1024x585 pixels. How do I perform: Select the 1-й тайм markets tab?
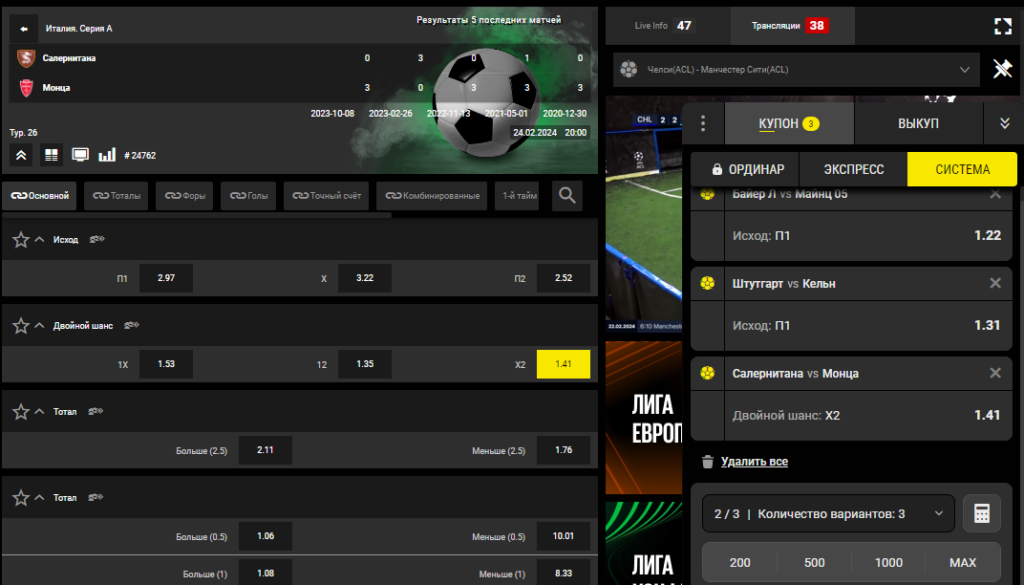[517, 196]
